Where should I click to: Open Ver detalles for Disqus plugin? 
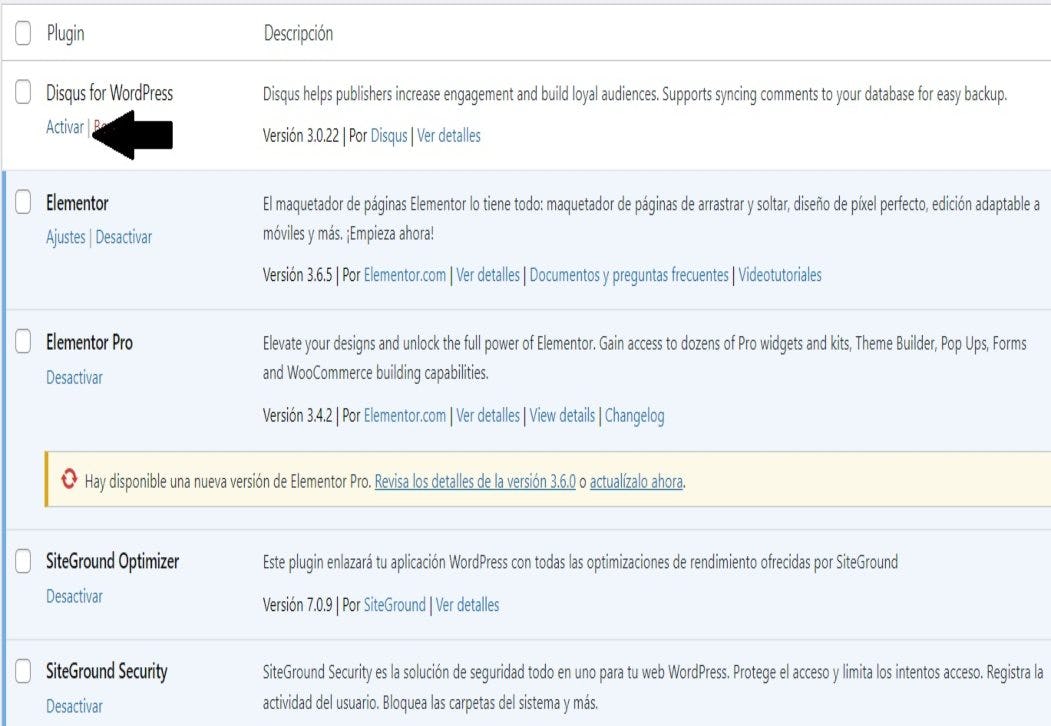point(450,135)
